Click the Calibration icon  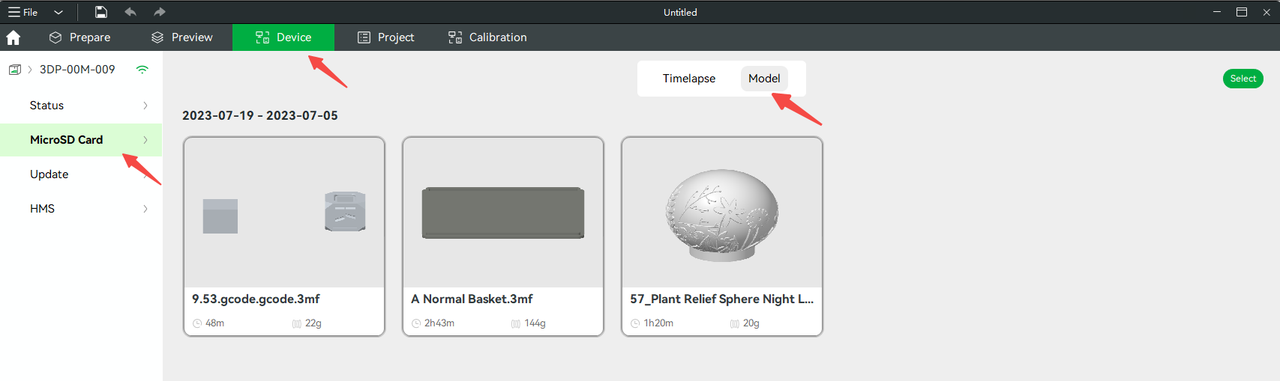click(455, 38)
